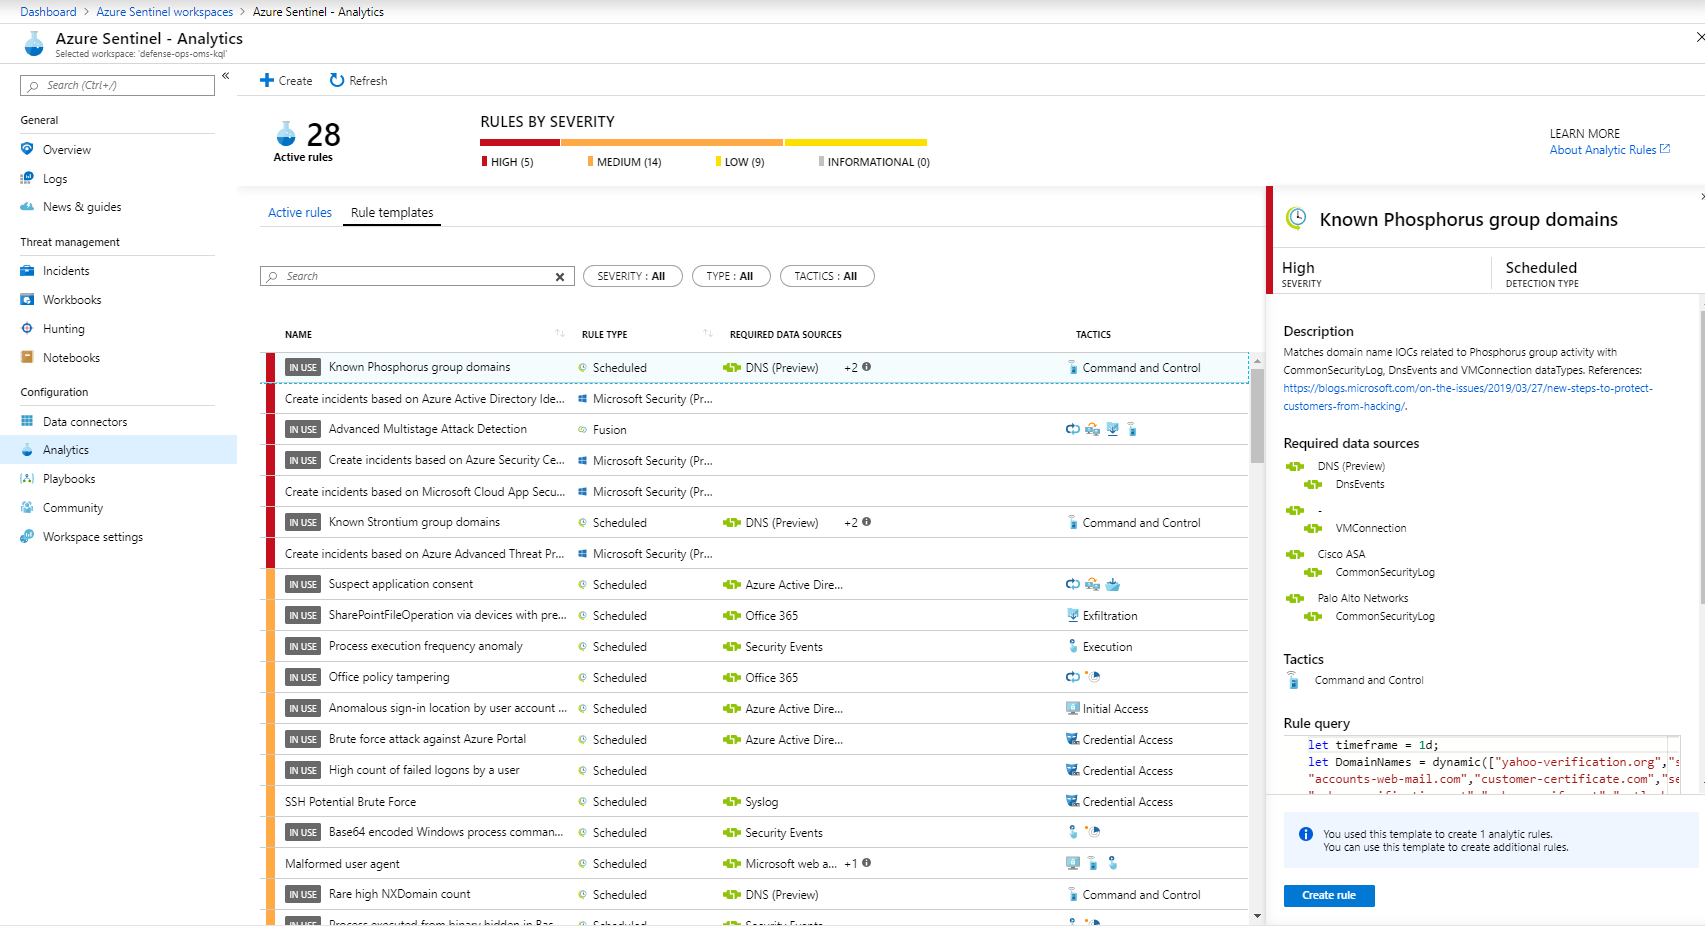
Task: Click the Create rule button
Action: pos(1329,896)
